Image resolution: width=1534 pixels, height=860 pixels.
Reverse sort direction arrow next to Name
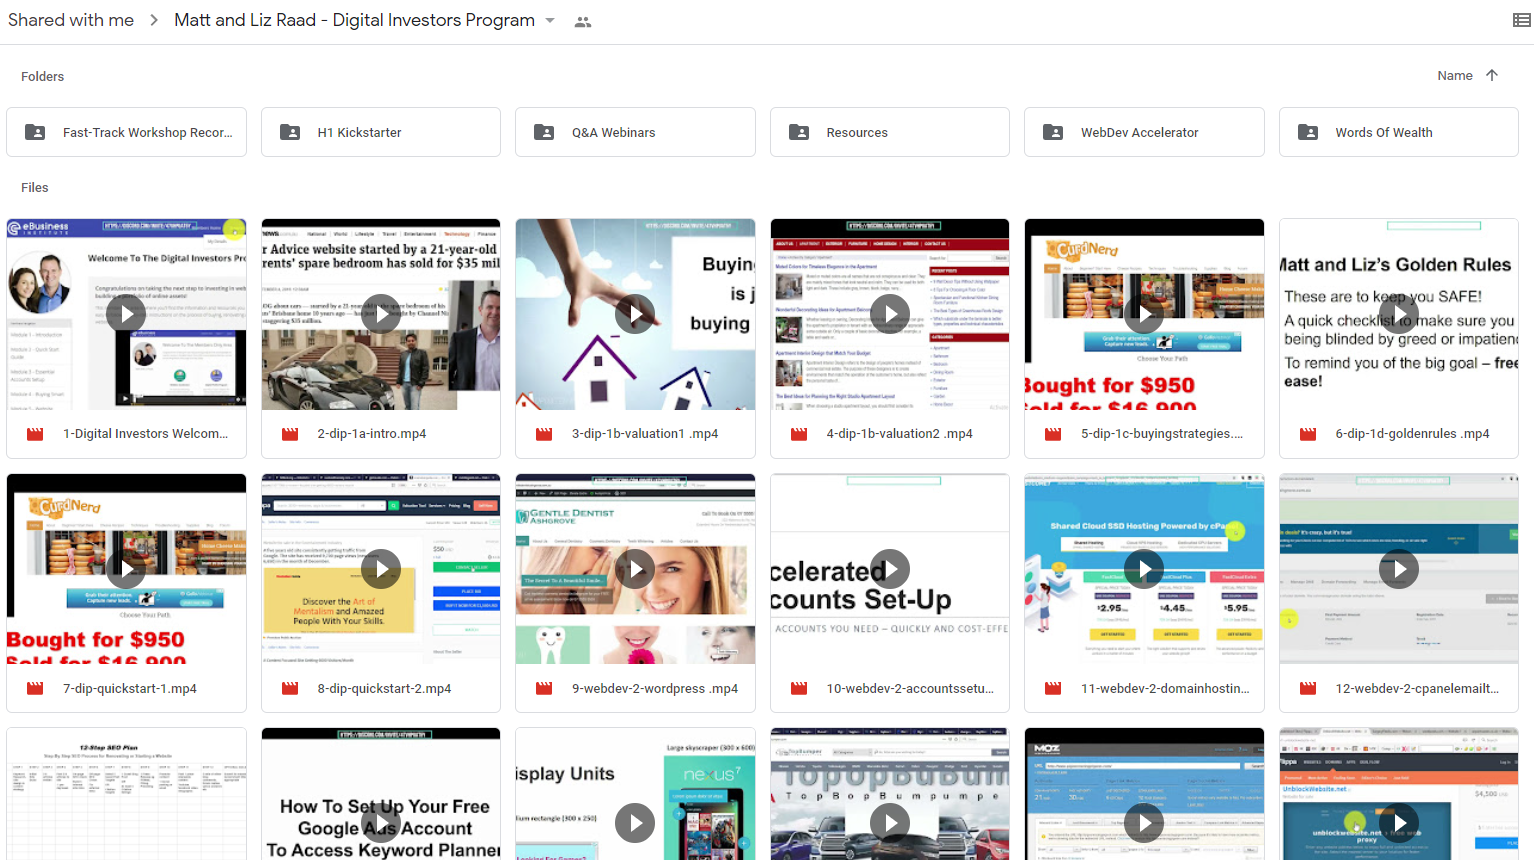[1492, 75]
